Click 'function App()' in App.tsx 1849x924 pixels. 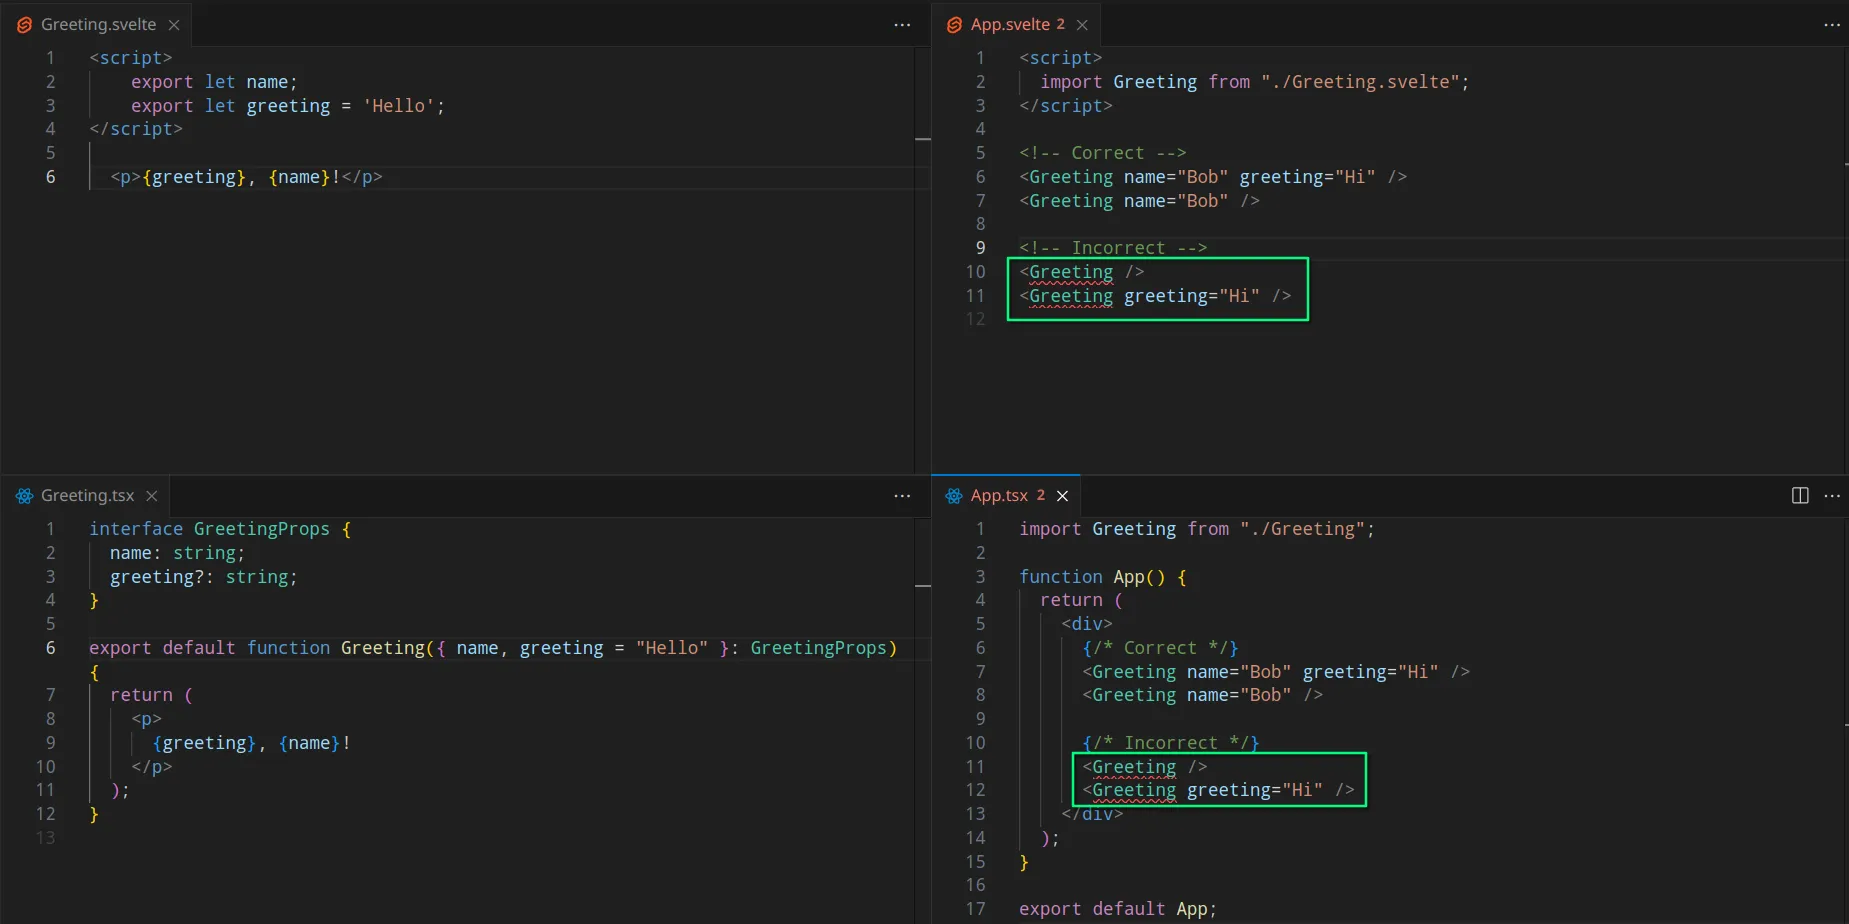pyautogui.click(x=1092, y=577)
